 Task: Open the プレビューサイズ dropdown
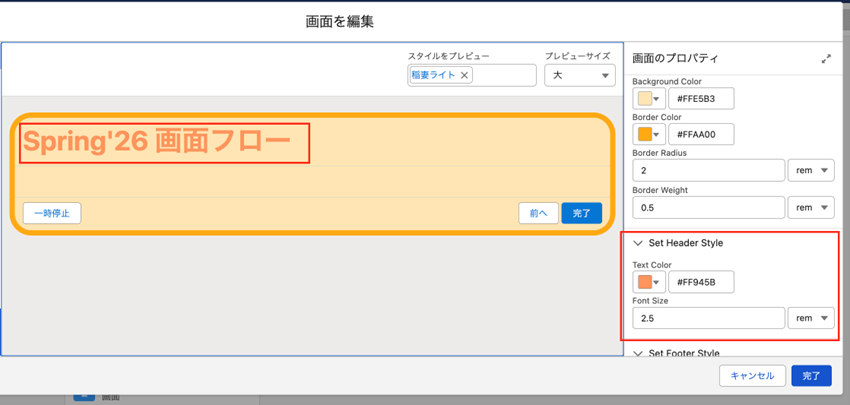point(579,75)
